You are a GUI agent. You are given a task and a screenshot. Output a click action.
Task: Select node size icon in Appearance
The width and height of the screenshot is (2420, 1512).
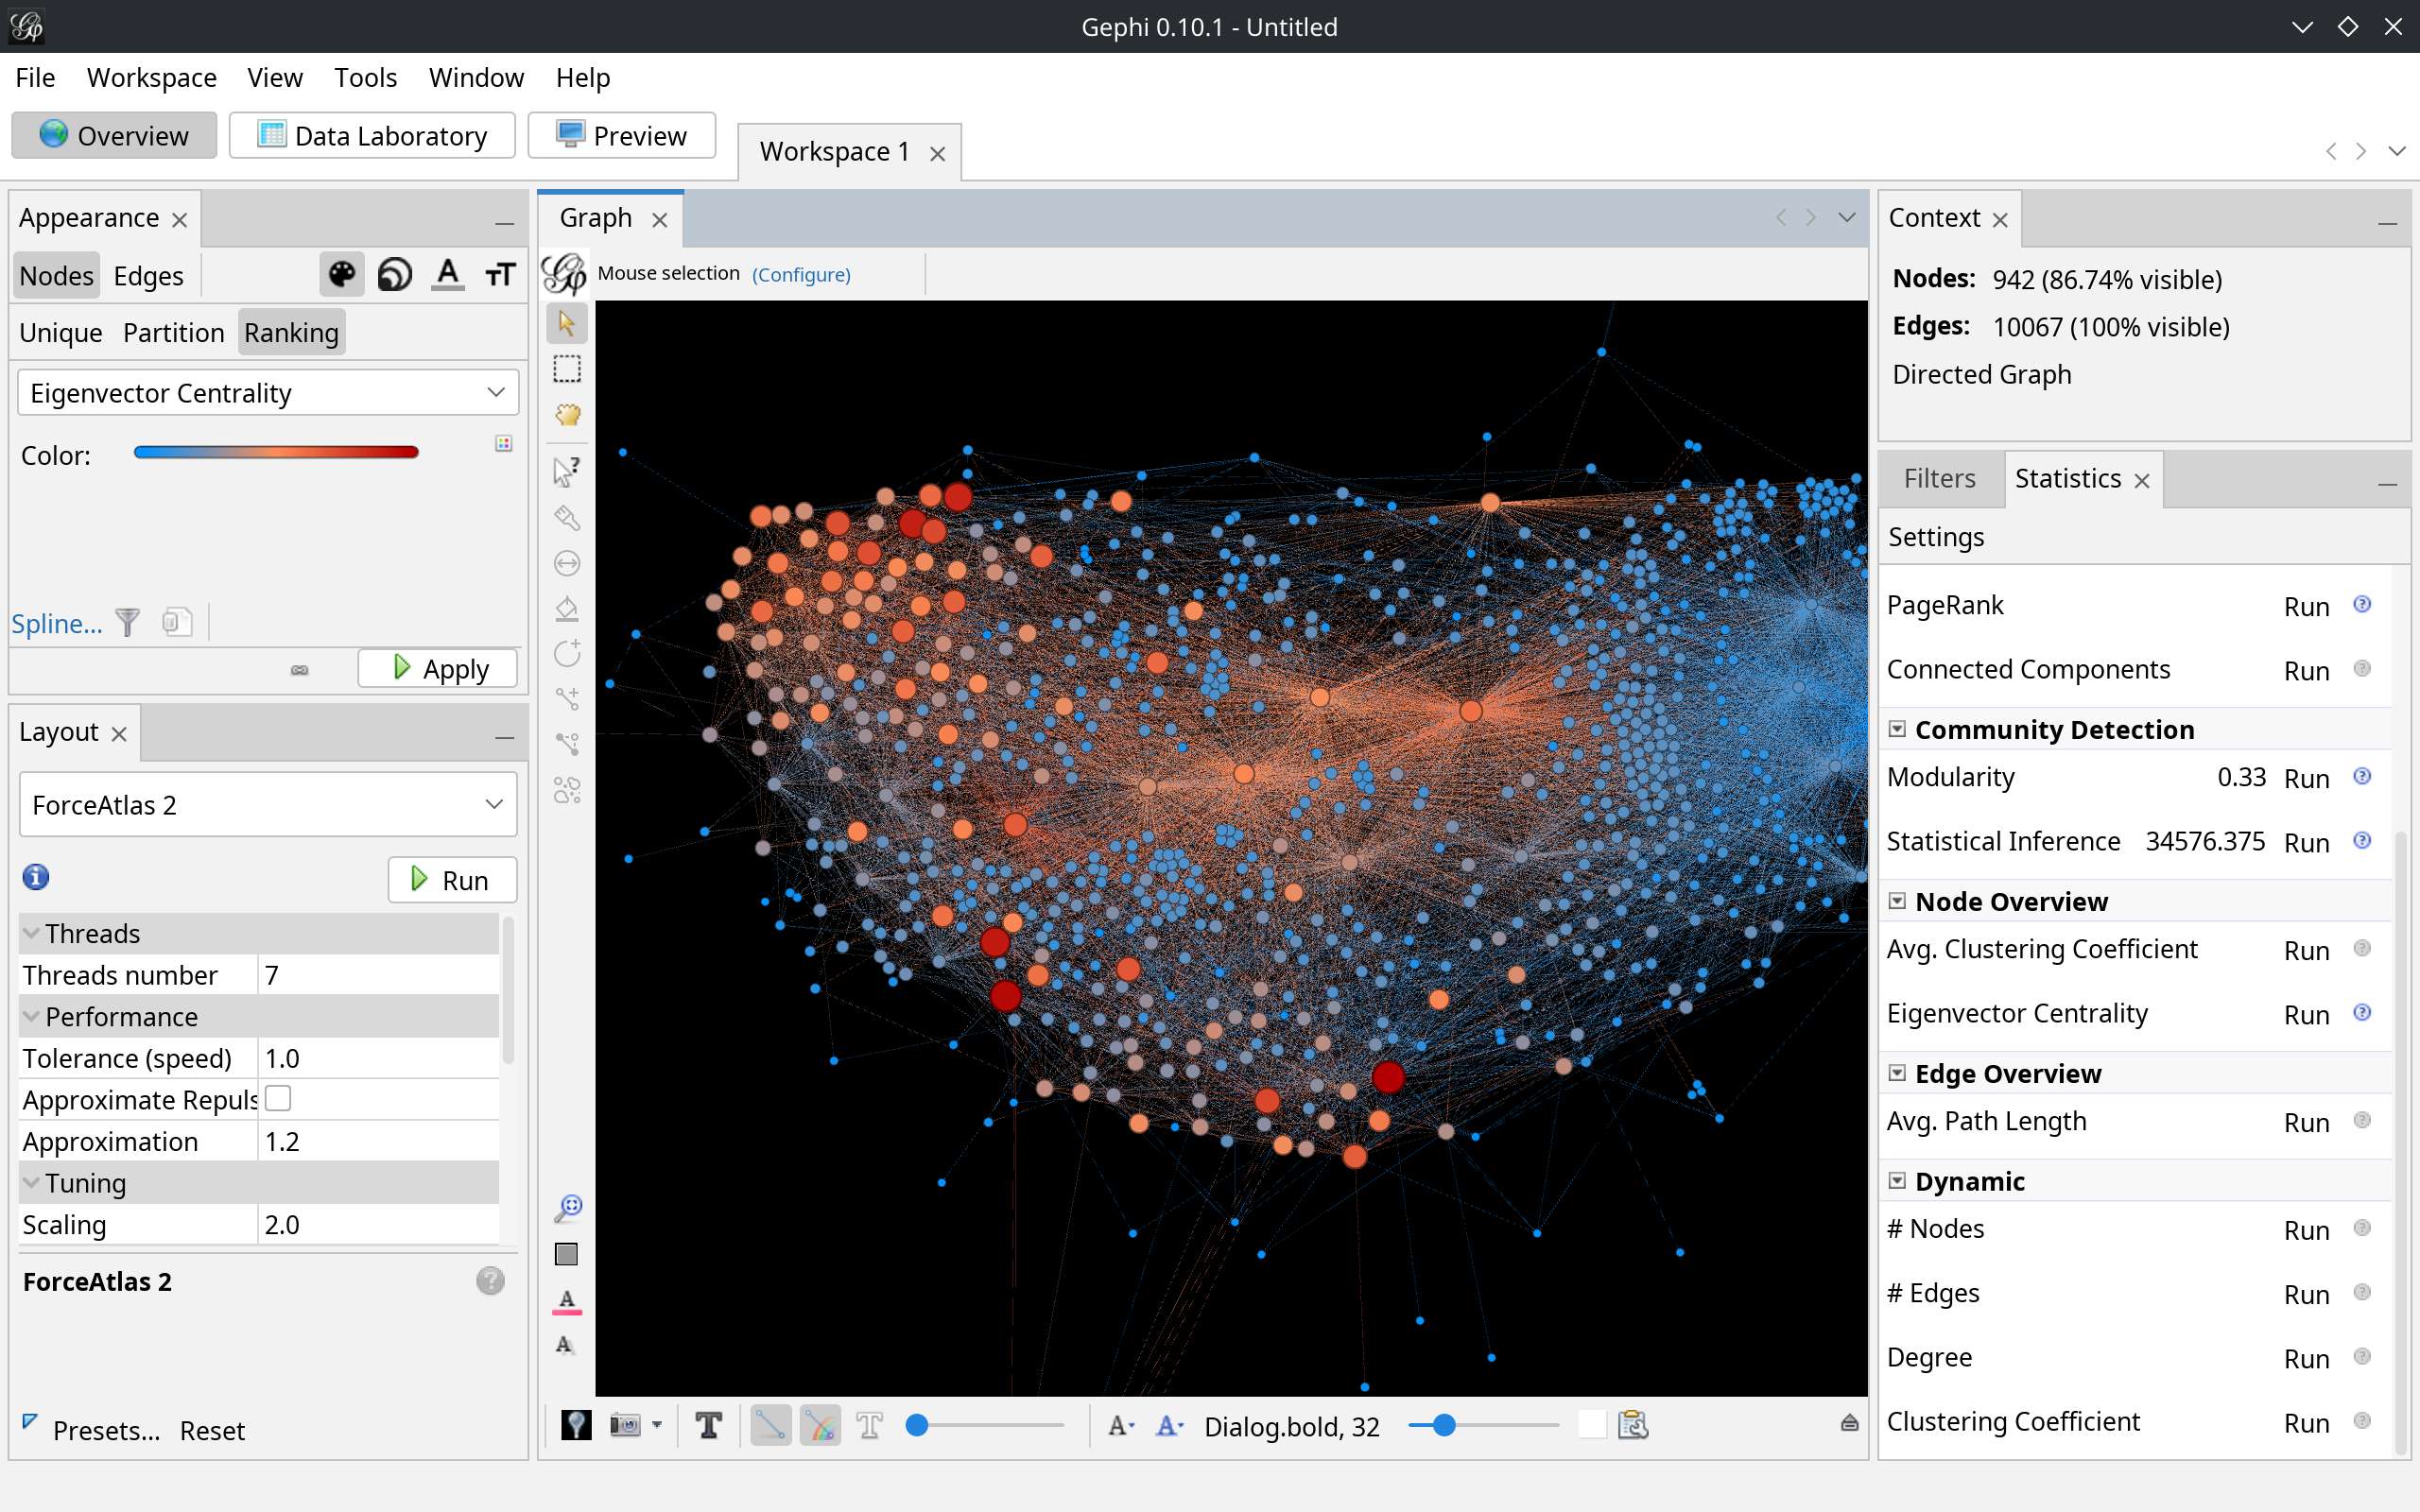(395, 274)
